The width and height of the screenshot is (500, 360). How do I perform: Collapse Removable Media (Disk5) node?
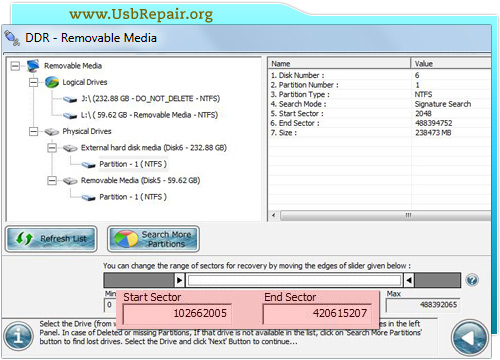[x=52, y=181]
